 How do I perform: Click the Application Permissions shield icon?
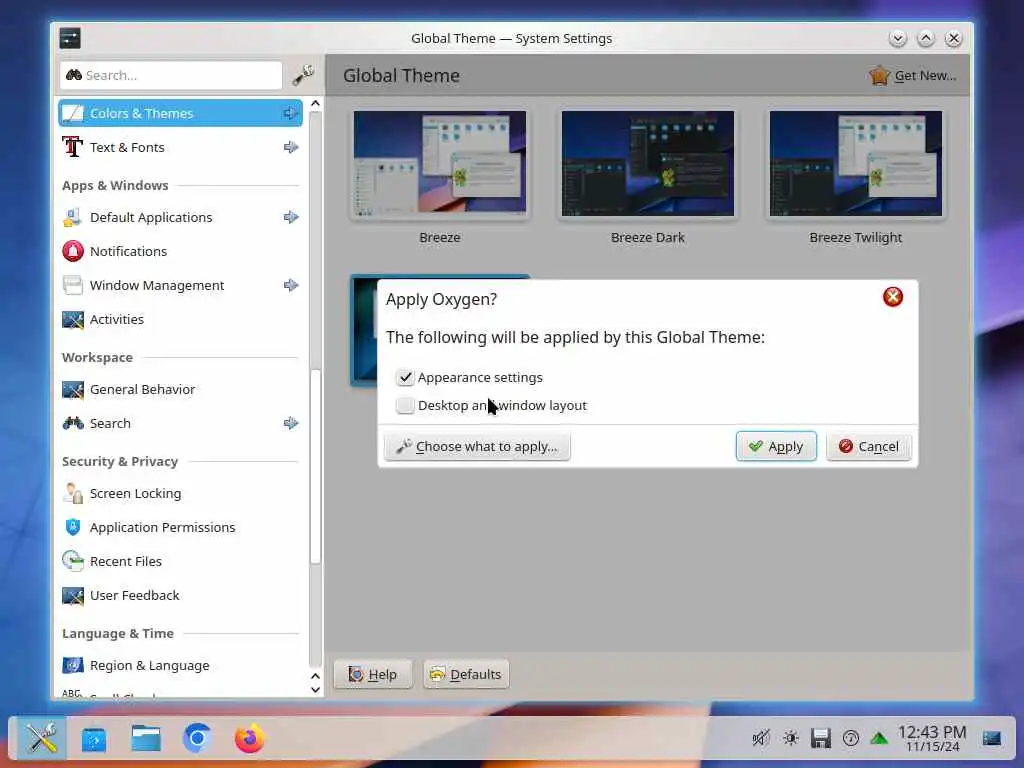coord(72,527)
